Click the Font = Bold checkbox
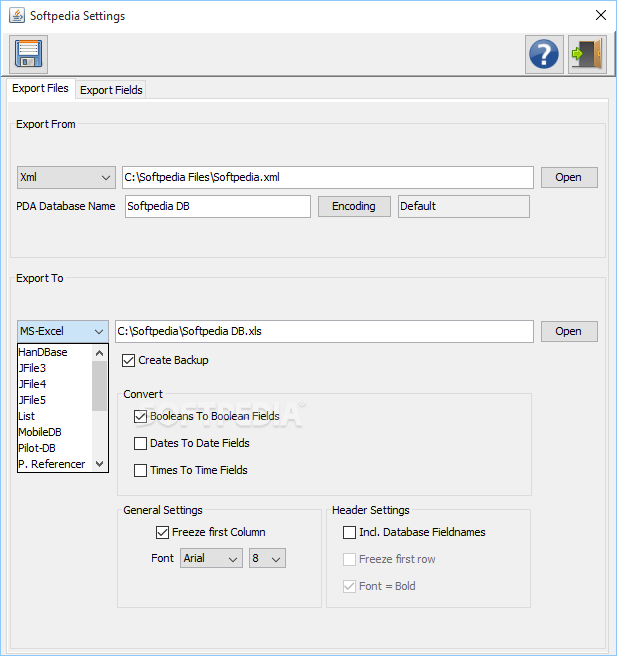 click(349, 586)
